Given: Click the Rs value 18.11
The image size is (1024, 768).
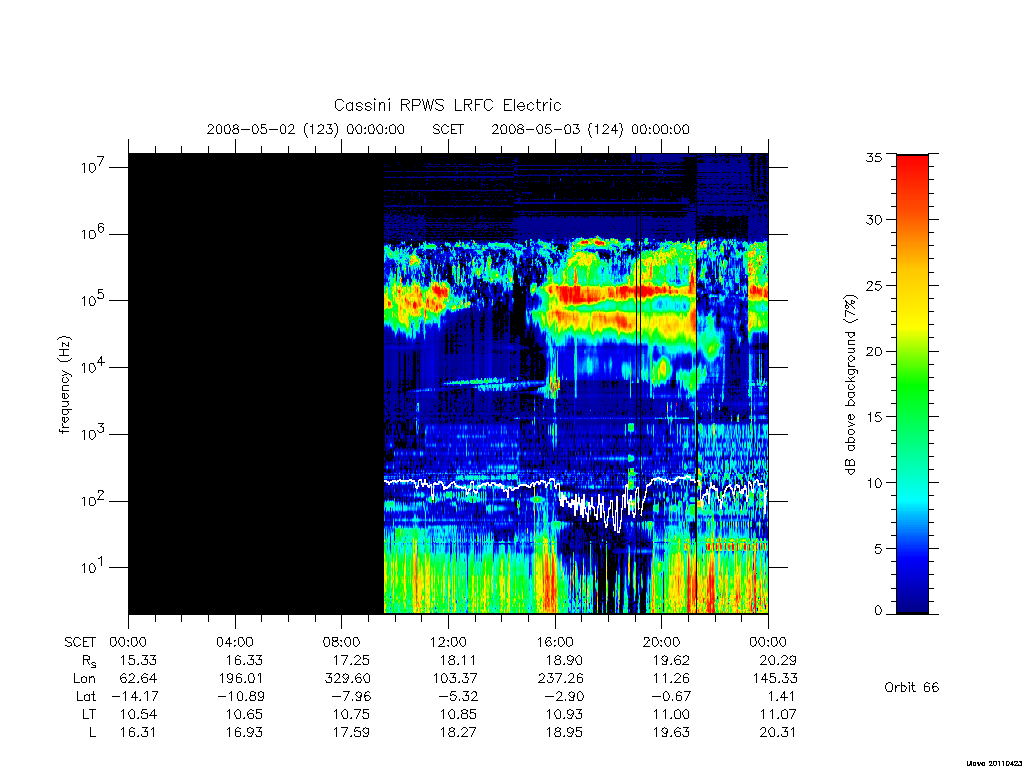Looking at the screenshot, I should 458,660.
